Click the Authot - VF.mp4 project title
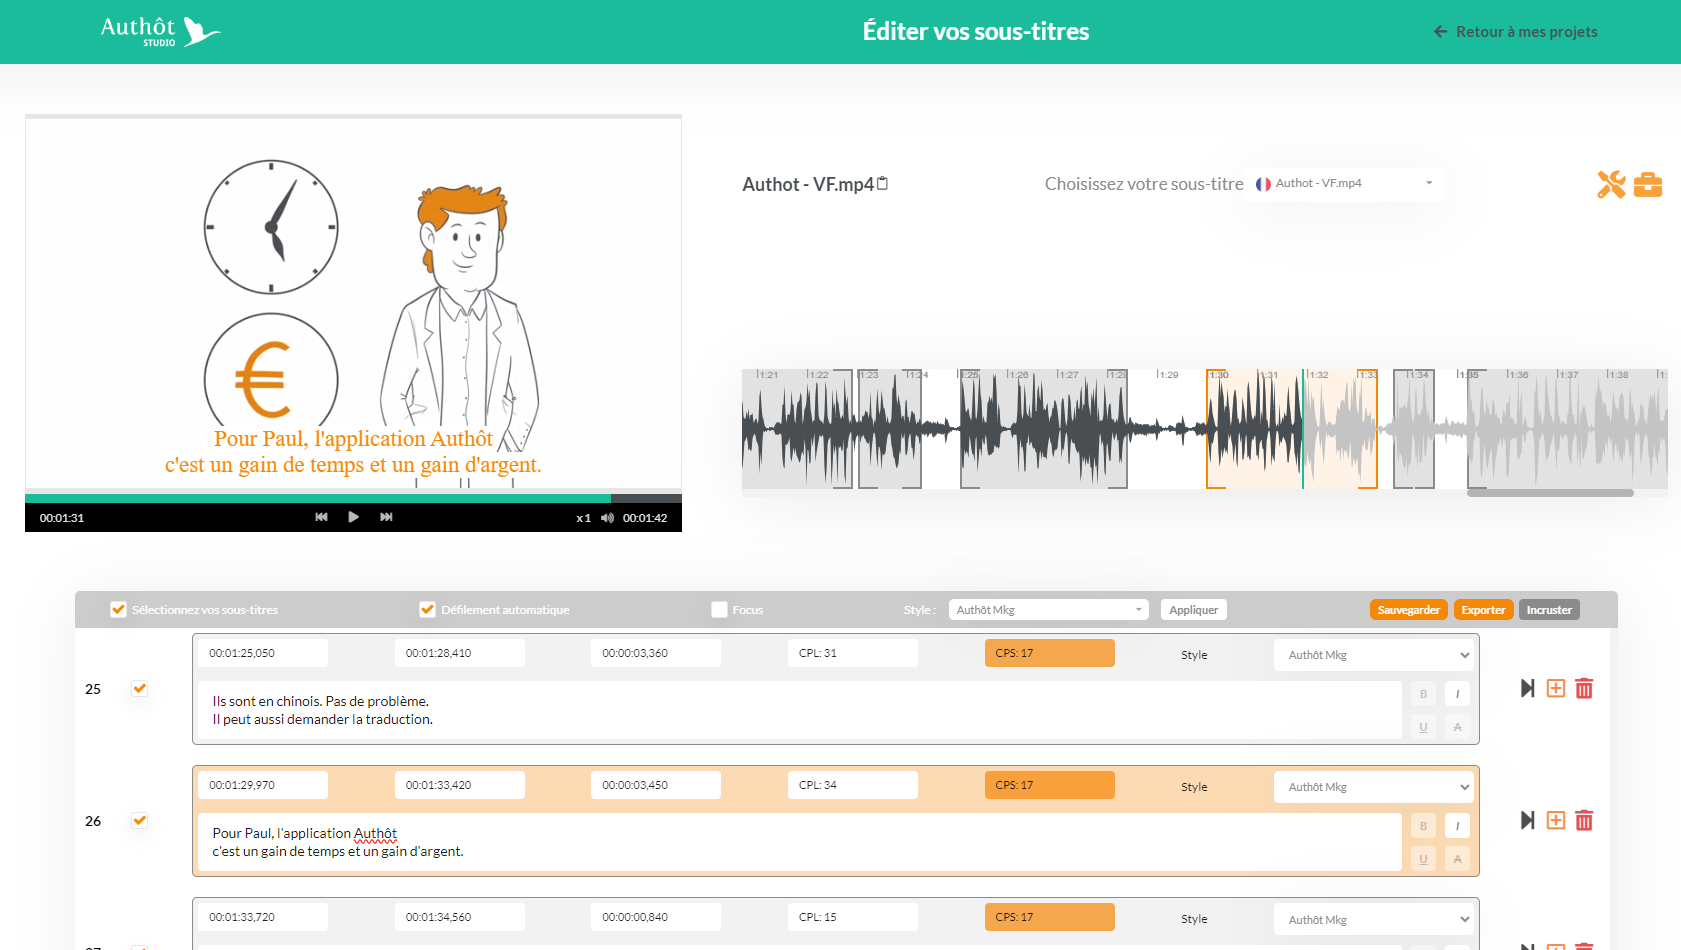The width and height of the screenshot is (1681, 950). (x=808, y=184)
